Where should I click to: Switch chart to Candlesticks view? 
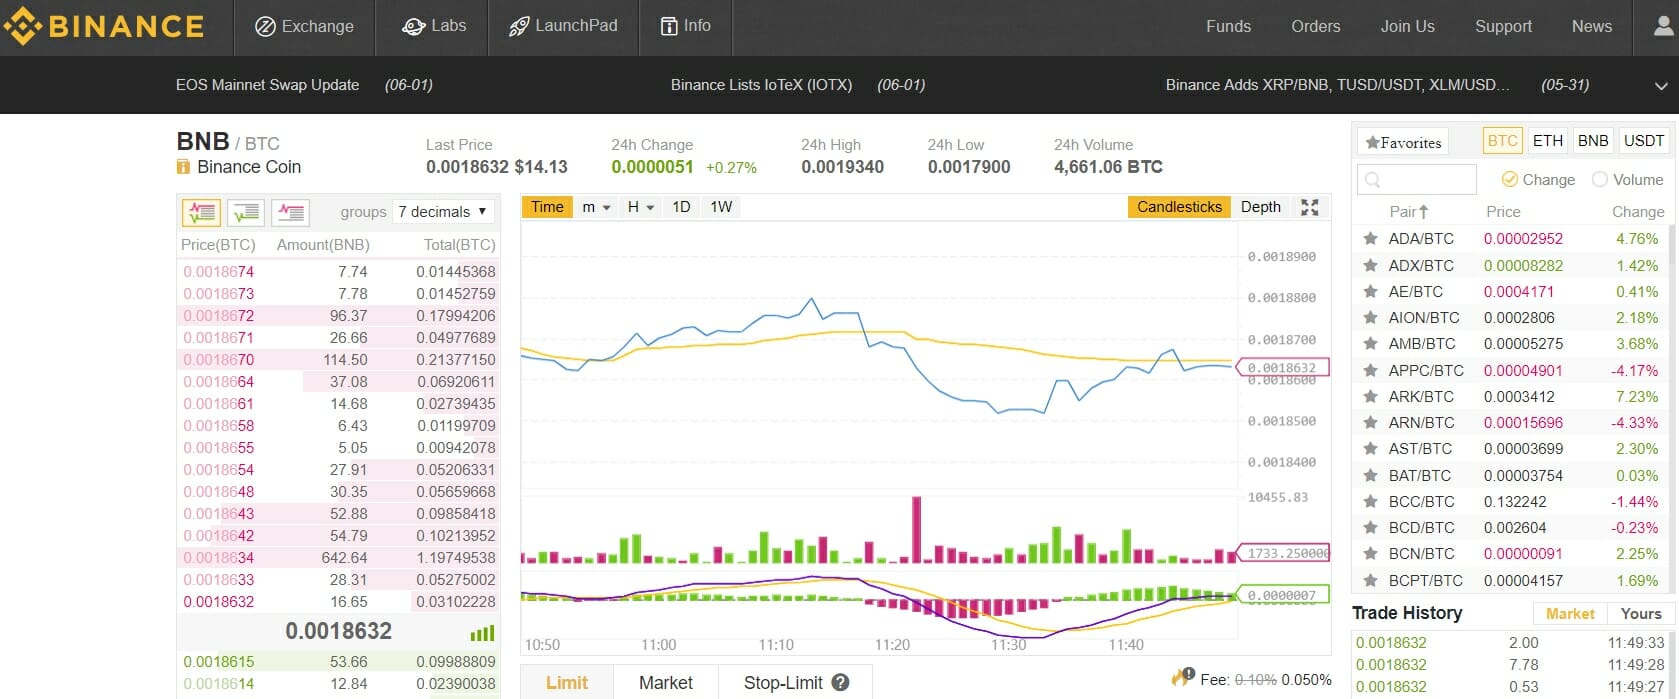1179,207
